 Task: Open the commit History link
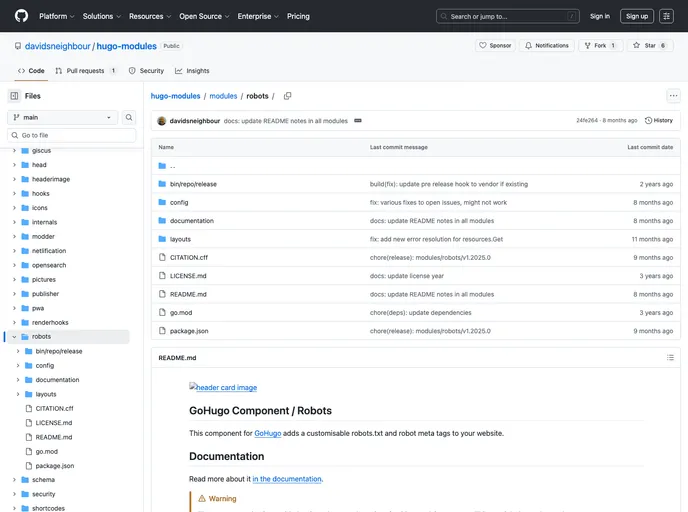[659, 121]
